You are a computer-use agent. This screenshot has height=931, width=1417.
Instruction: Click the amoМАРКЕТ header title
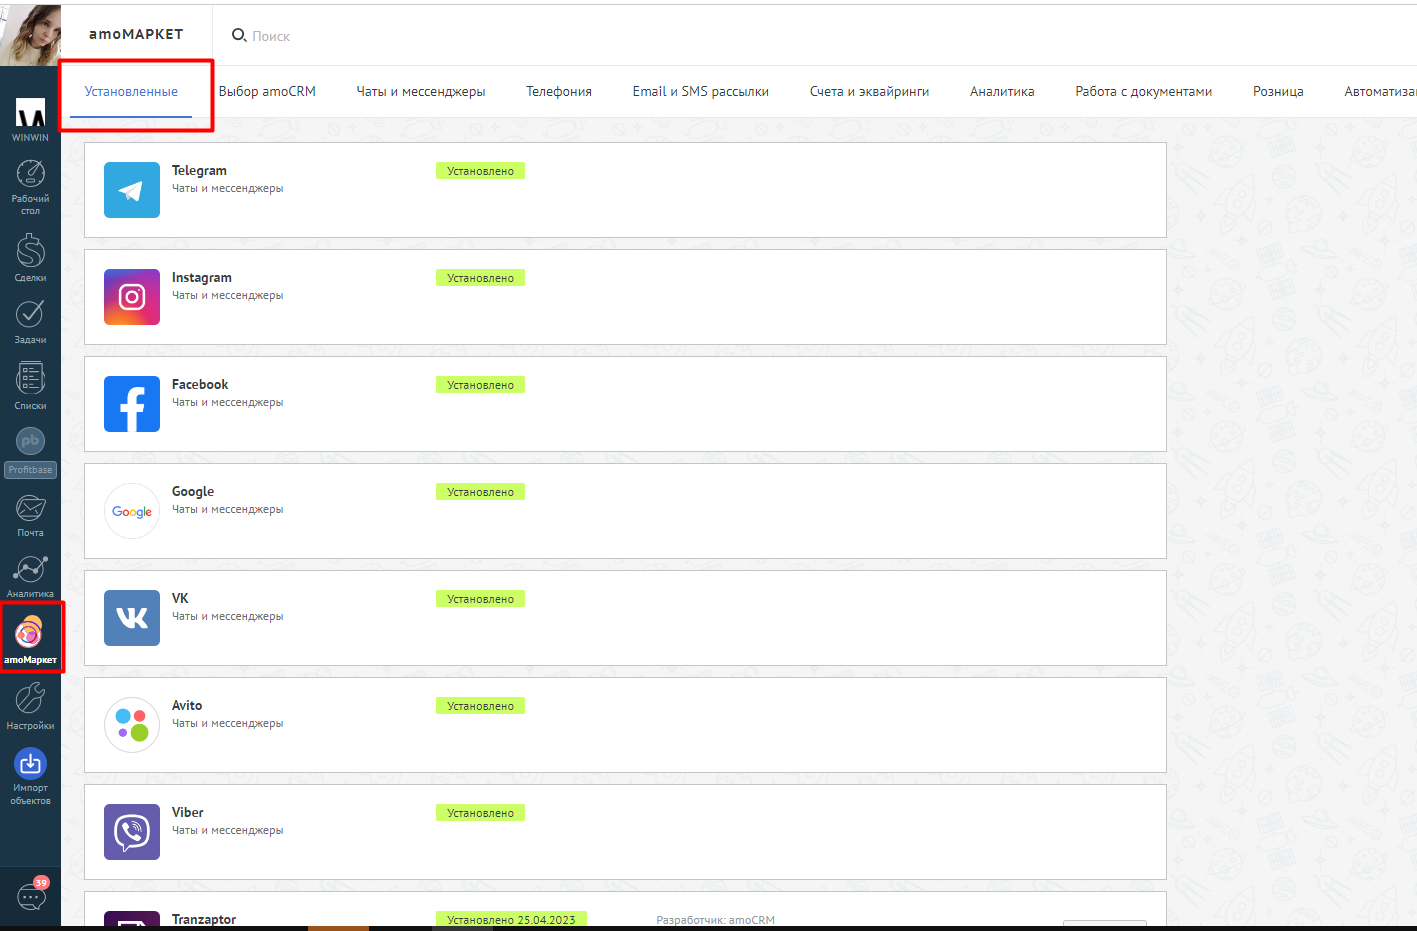pos(136,34)
